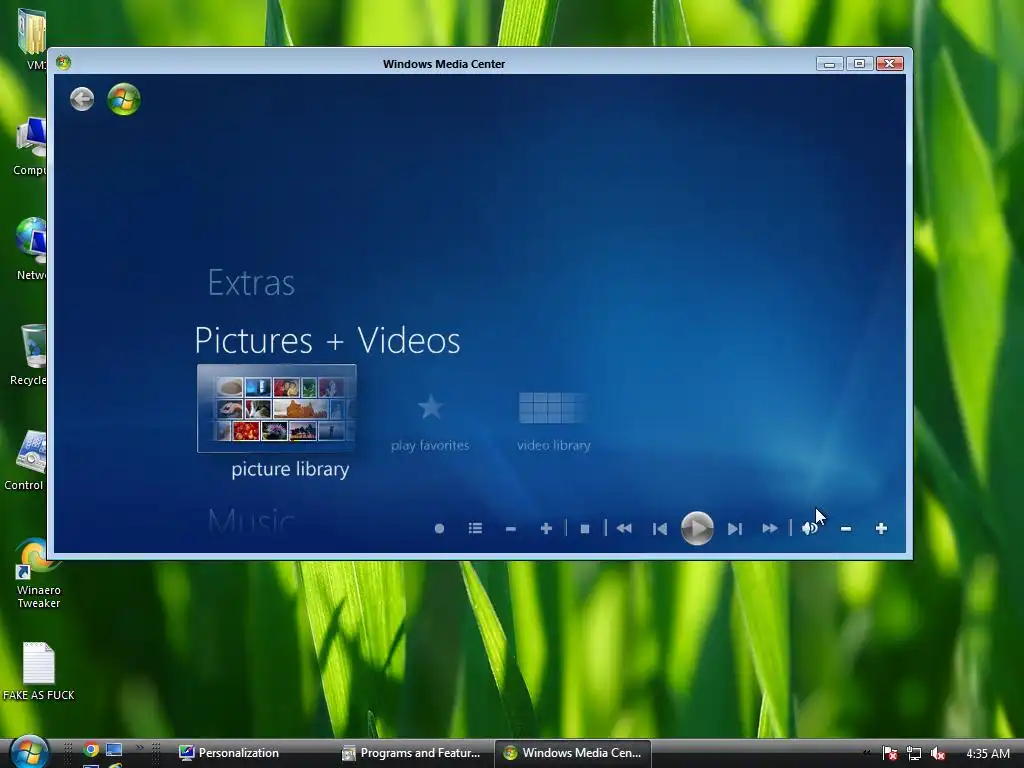Click the Rewind button

(x=624, y=528)
